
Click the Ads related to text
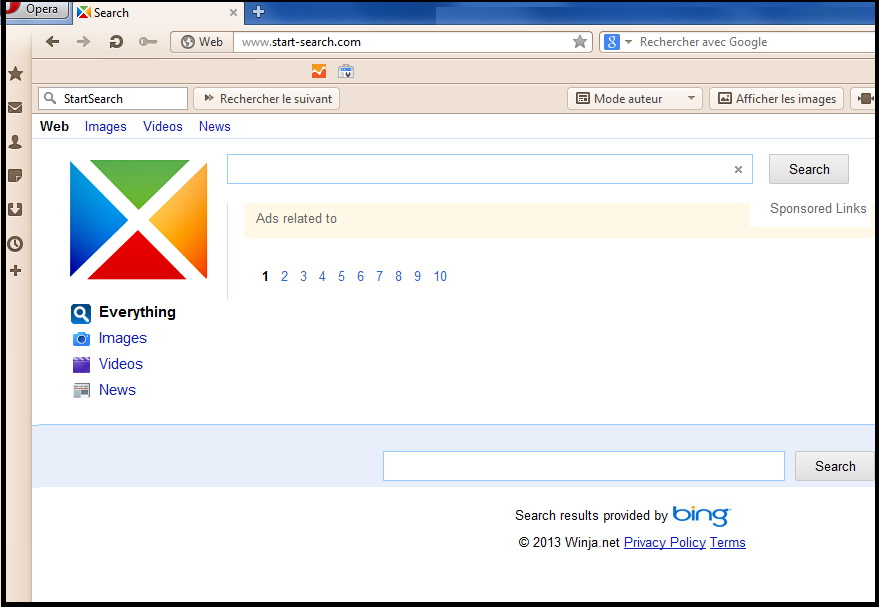click(x=297, y=219)
